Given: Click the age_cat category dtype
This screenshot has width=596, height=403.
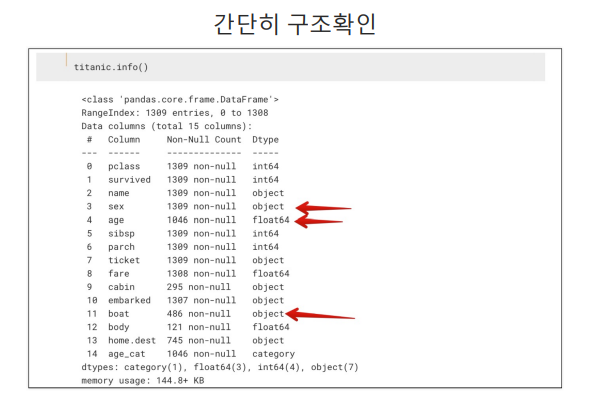Looking at the screenshot, I should [x=273, y=354].
